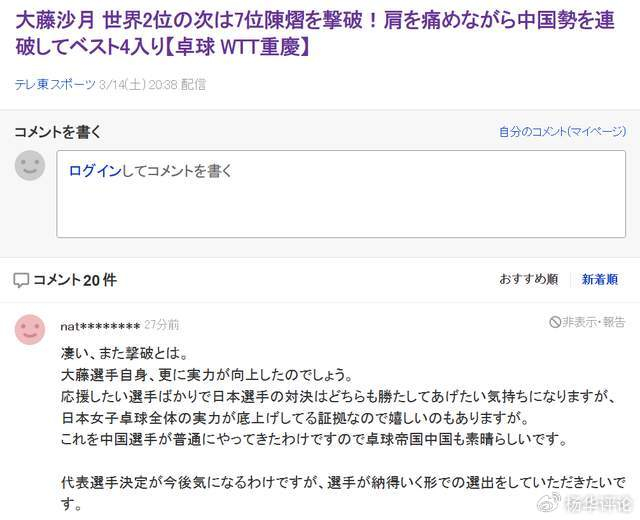Click the 27分前 comment timestamp
Viewport: 640px width, 520px height.
click(162, 326)
